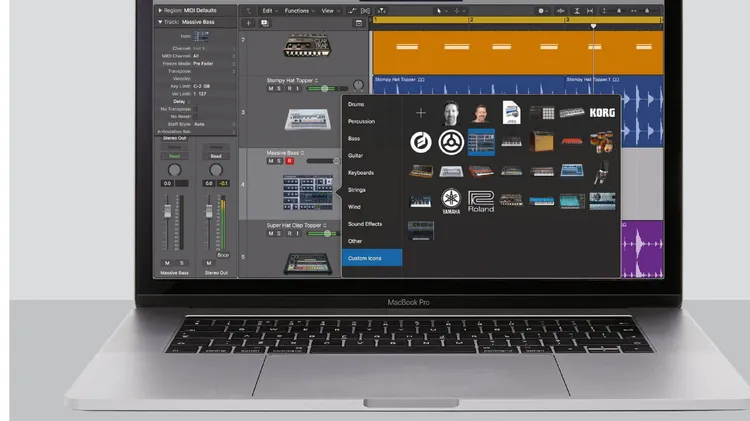Screen dimensions: 750x421
Task: Pick the Yamaha logo icon
Action: [x=451, y=201]
